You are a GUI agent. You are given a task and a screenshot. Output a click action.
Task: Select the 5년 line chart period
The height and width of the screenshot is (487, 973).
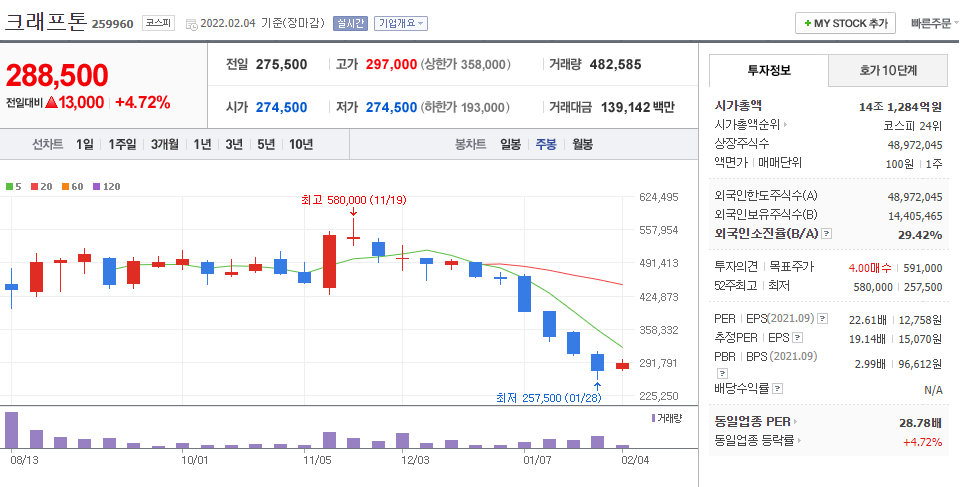point(266,145)
